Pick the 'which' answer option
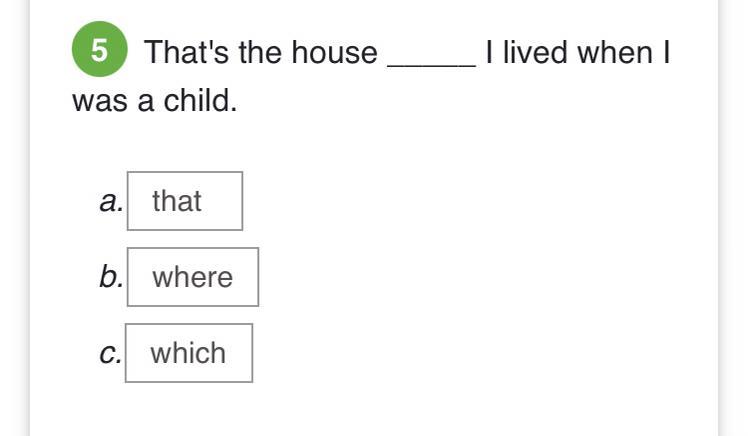Viewport: 748px width, 436px height. coord(189,353)
